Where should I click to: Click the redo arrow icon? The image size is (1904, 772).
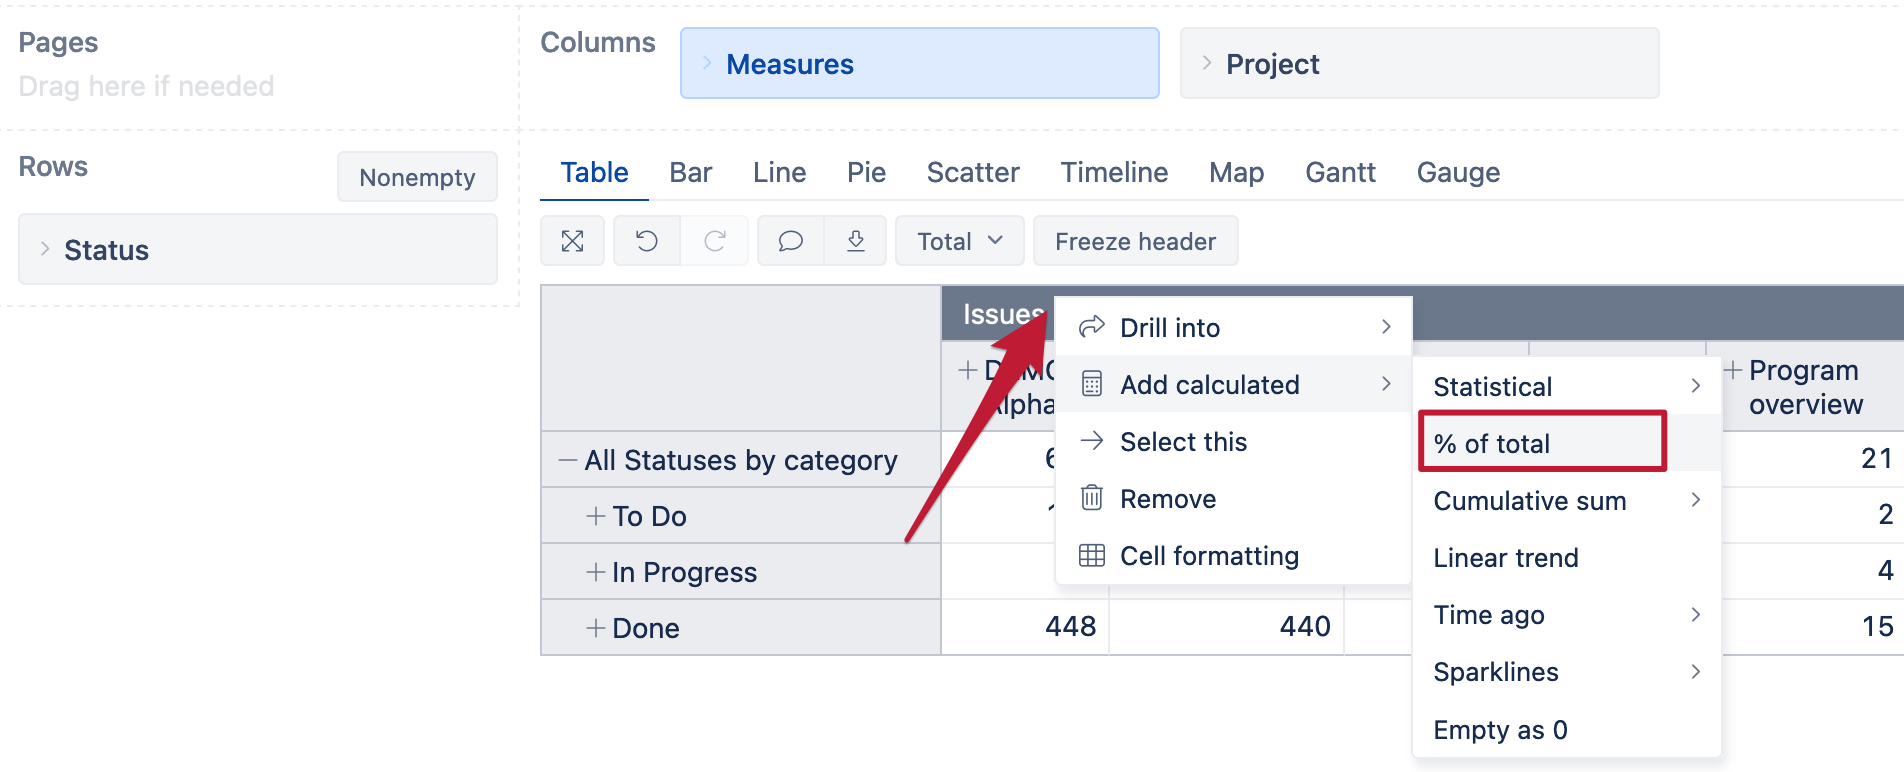[x=715, y=241]
